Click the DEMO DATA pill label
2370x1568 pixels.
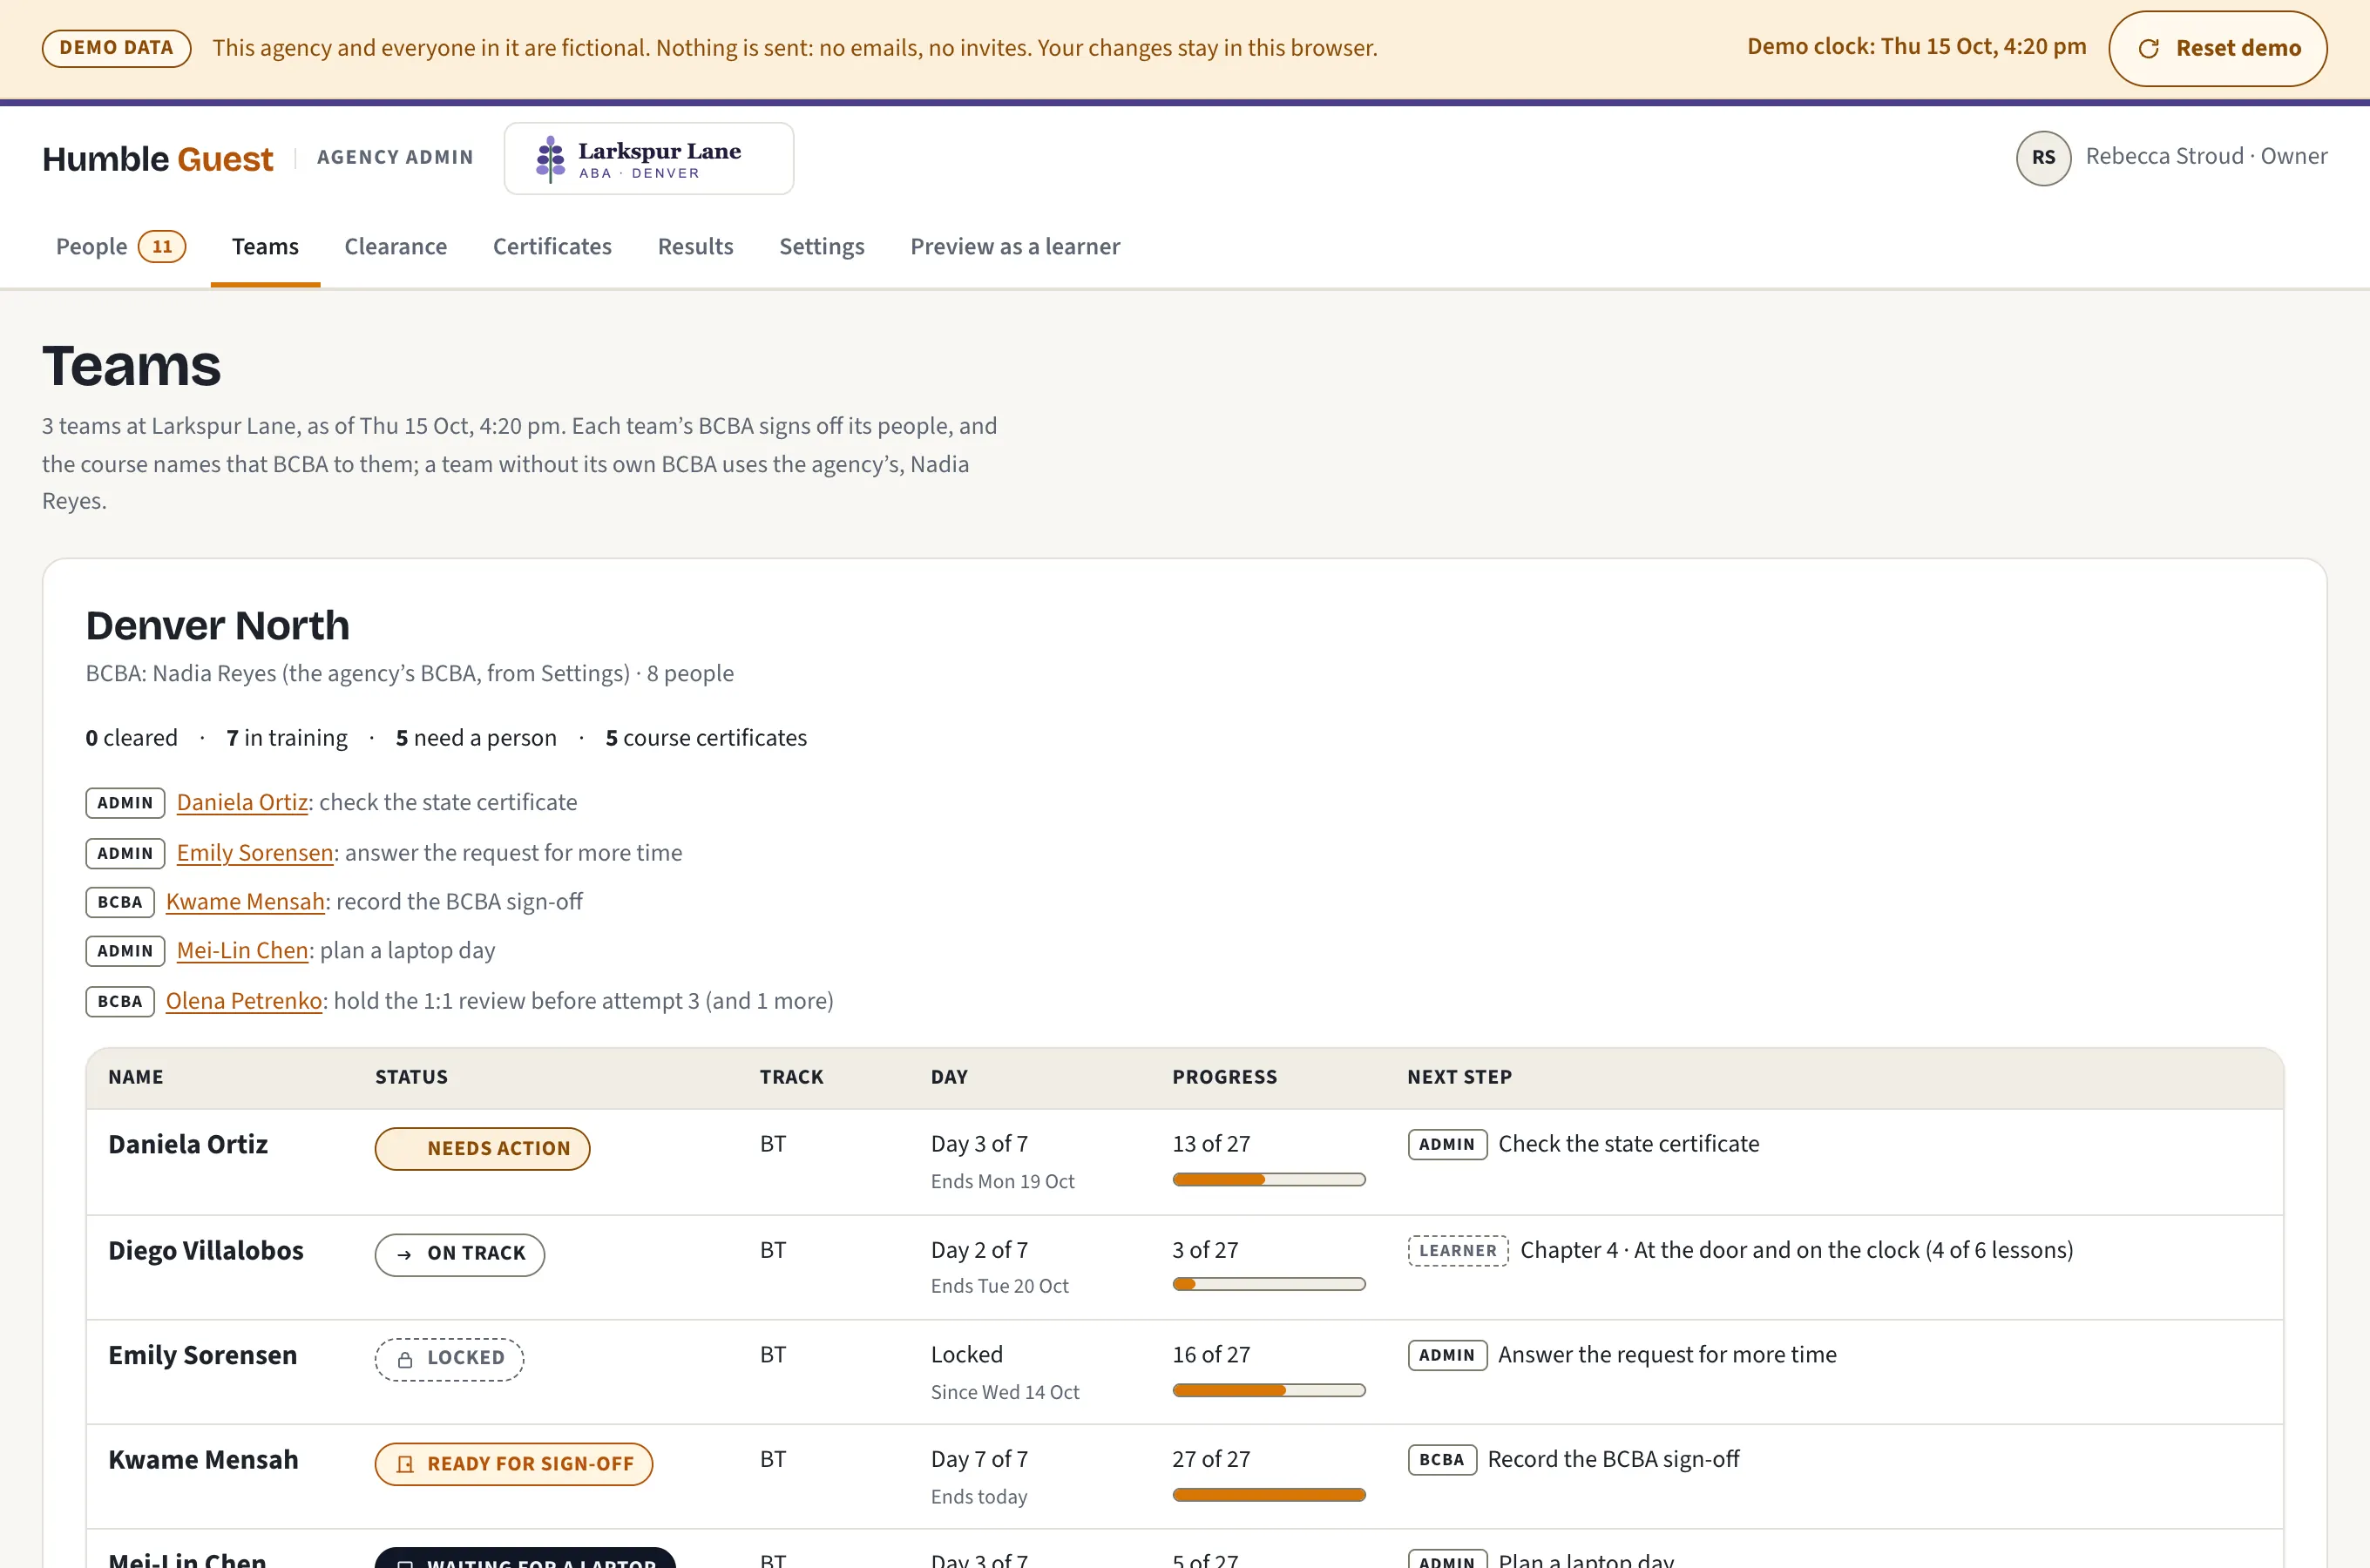[116, 48]
